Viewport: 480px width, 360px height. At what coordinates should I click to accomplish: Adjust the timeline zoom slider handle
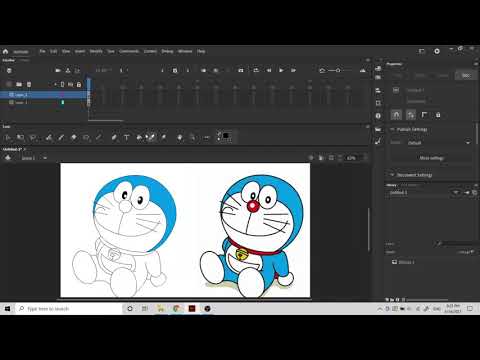[x=338, y=70]
